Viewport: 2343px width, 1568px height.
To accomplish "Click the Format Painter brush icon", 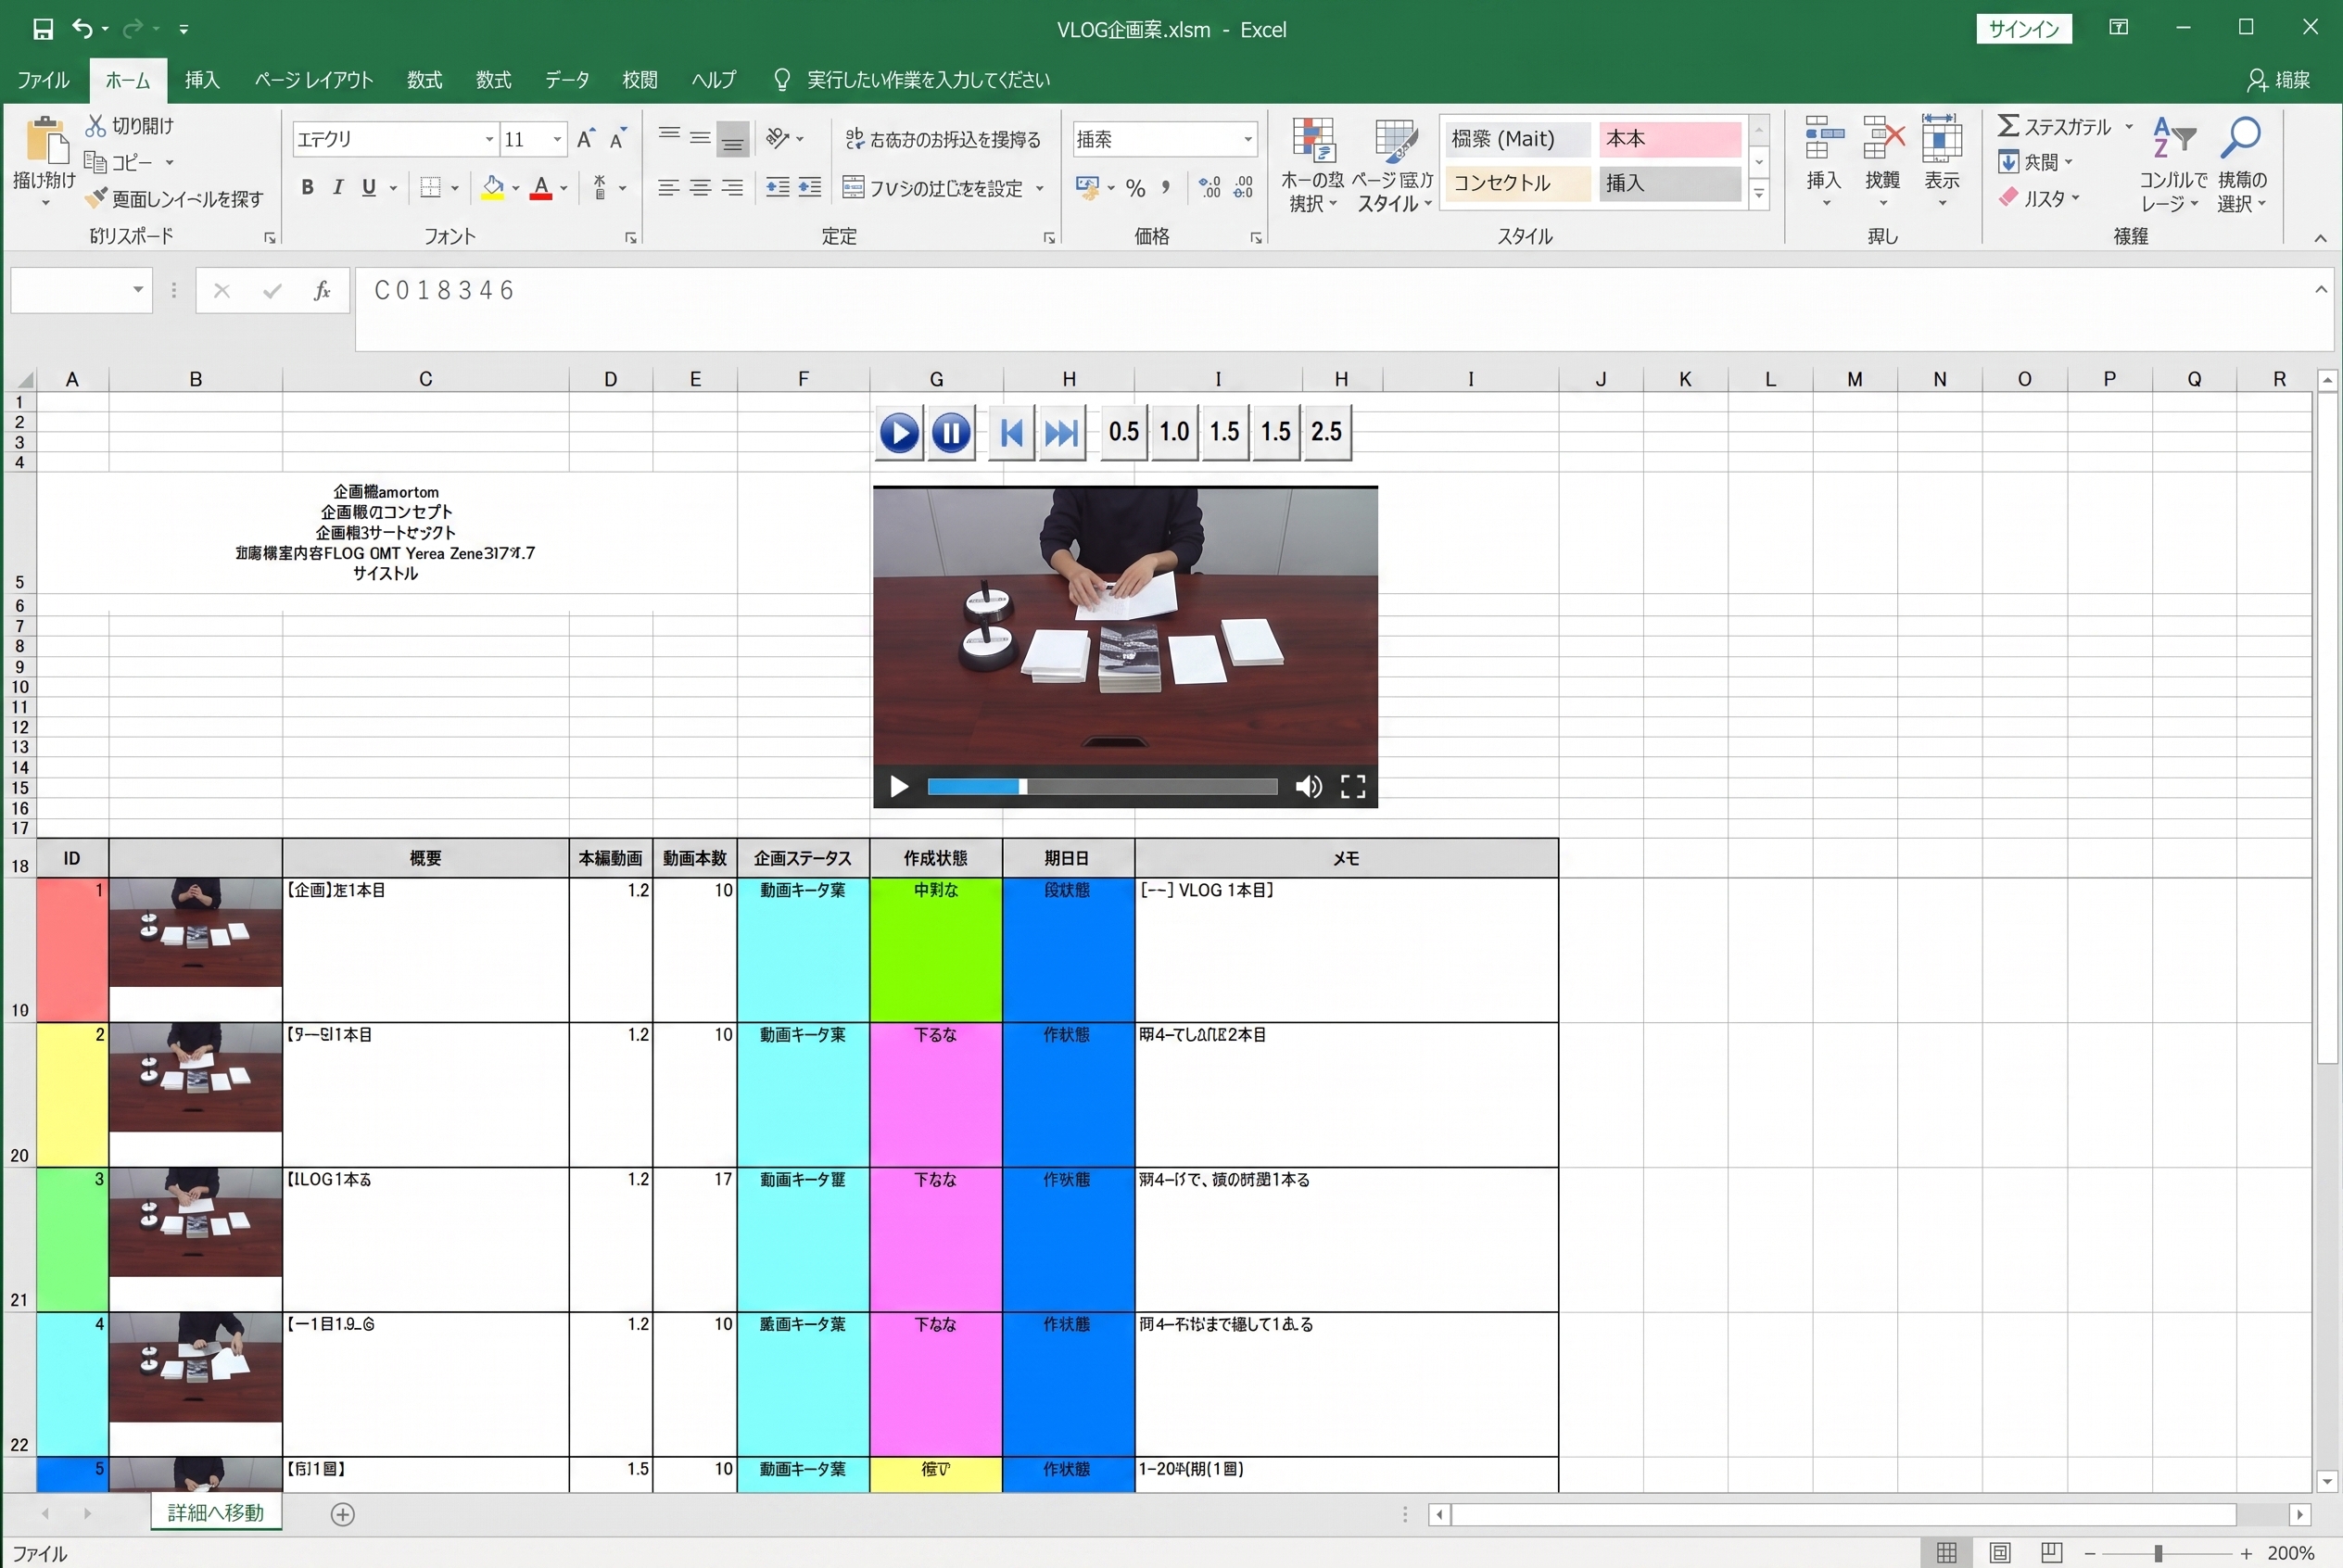I will pyautogui.click(x=96, y=198).
